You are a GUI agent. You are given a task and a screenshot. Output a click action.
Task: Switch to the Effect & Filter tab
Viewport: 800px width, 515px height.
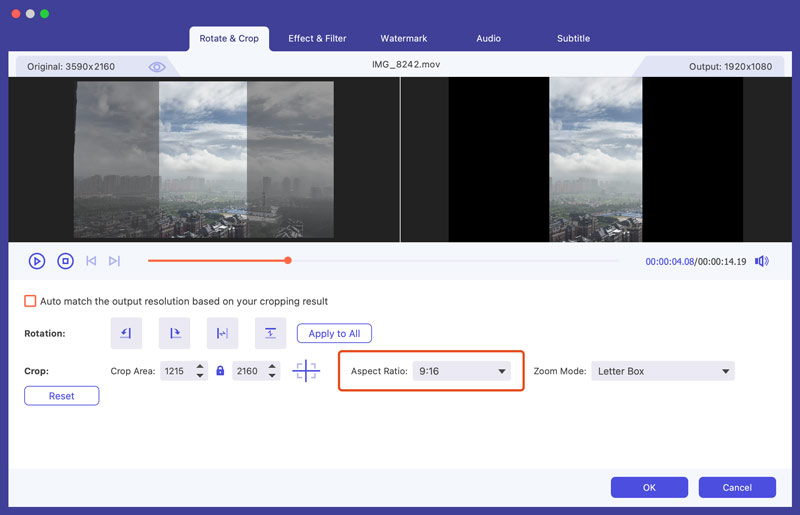pos(317,38)
